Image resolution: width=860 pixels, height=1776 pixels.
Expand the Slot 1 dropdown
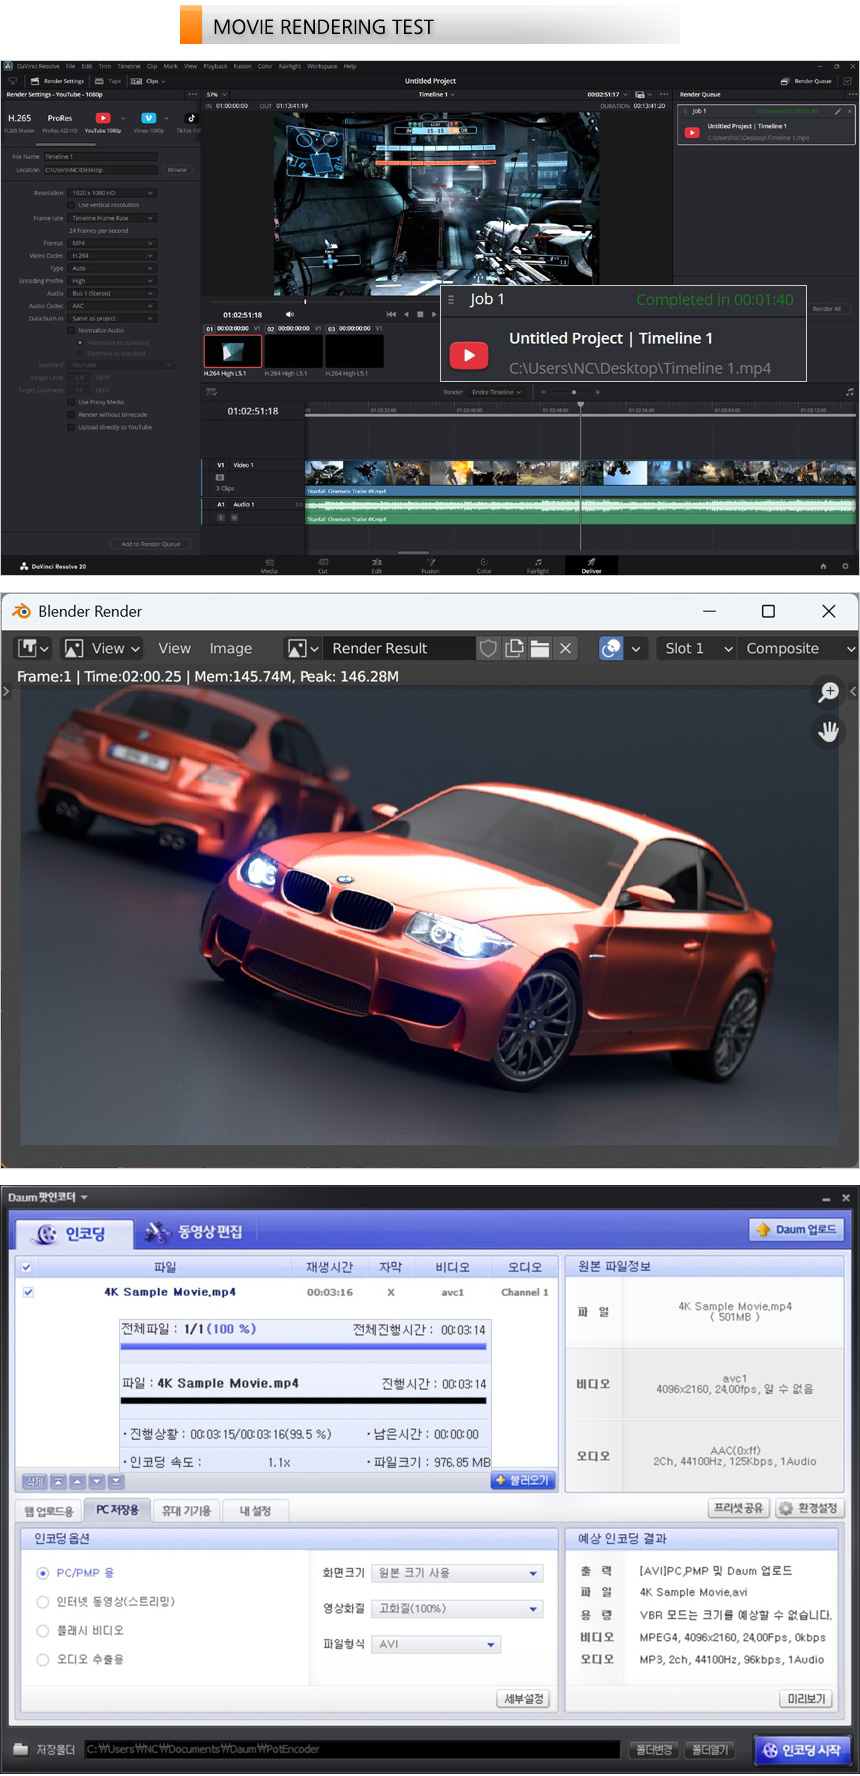pyautogui.click(x=698, y=648)
